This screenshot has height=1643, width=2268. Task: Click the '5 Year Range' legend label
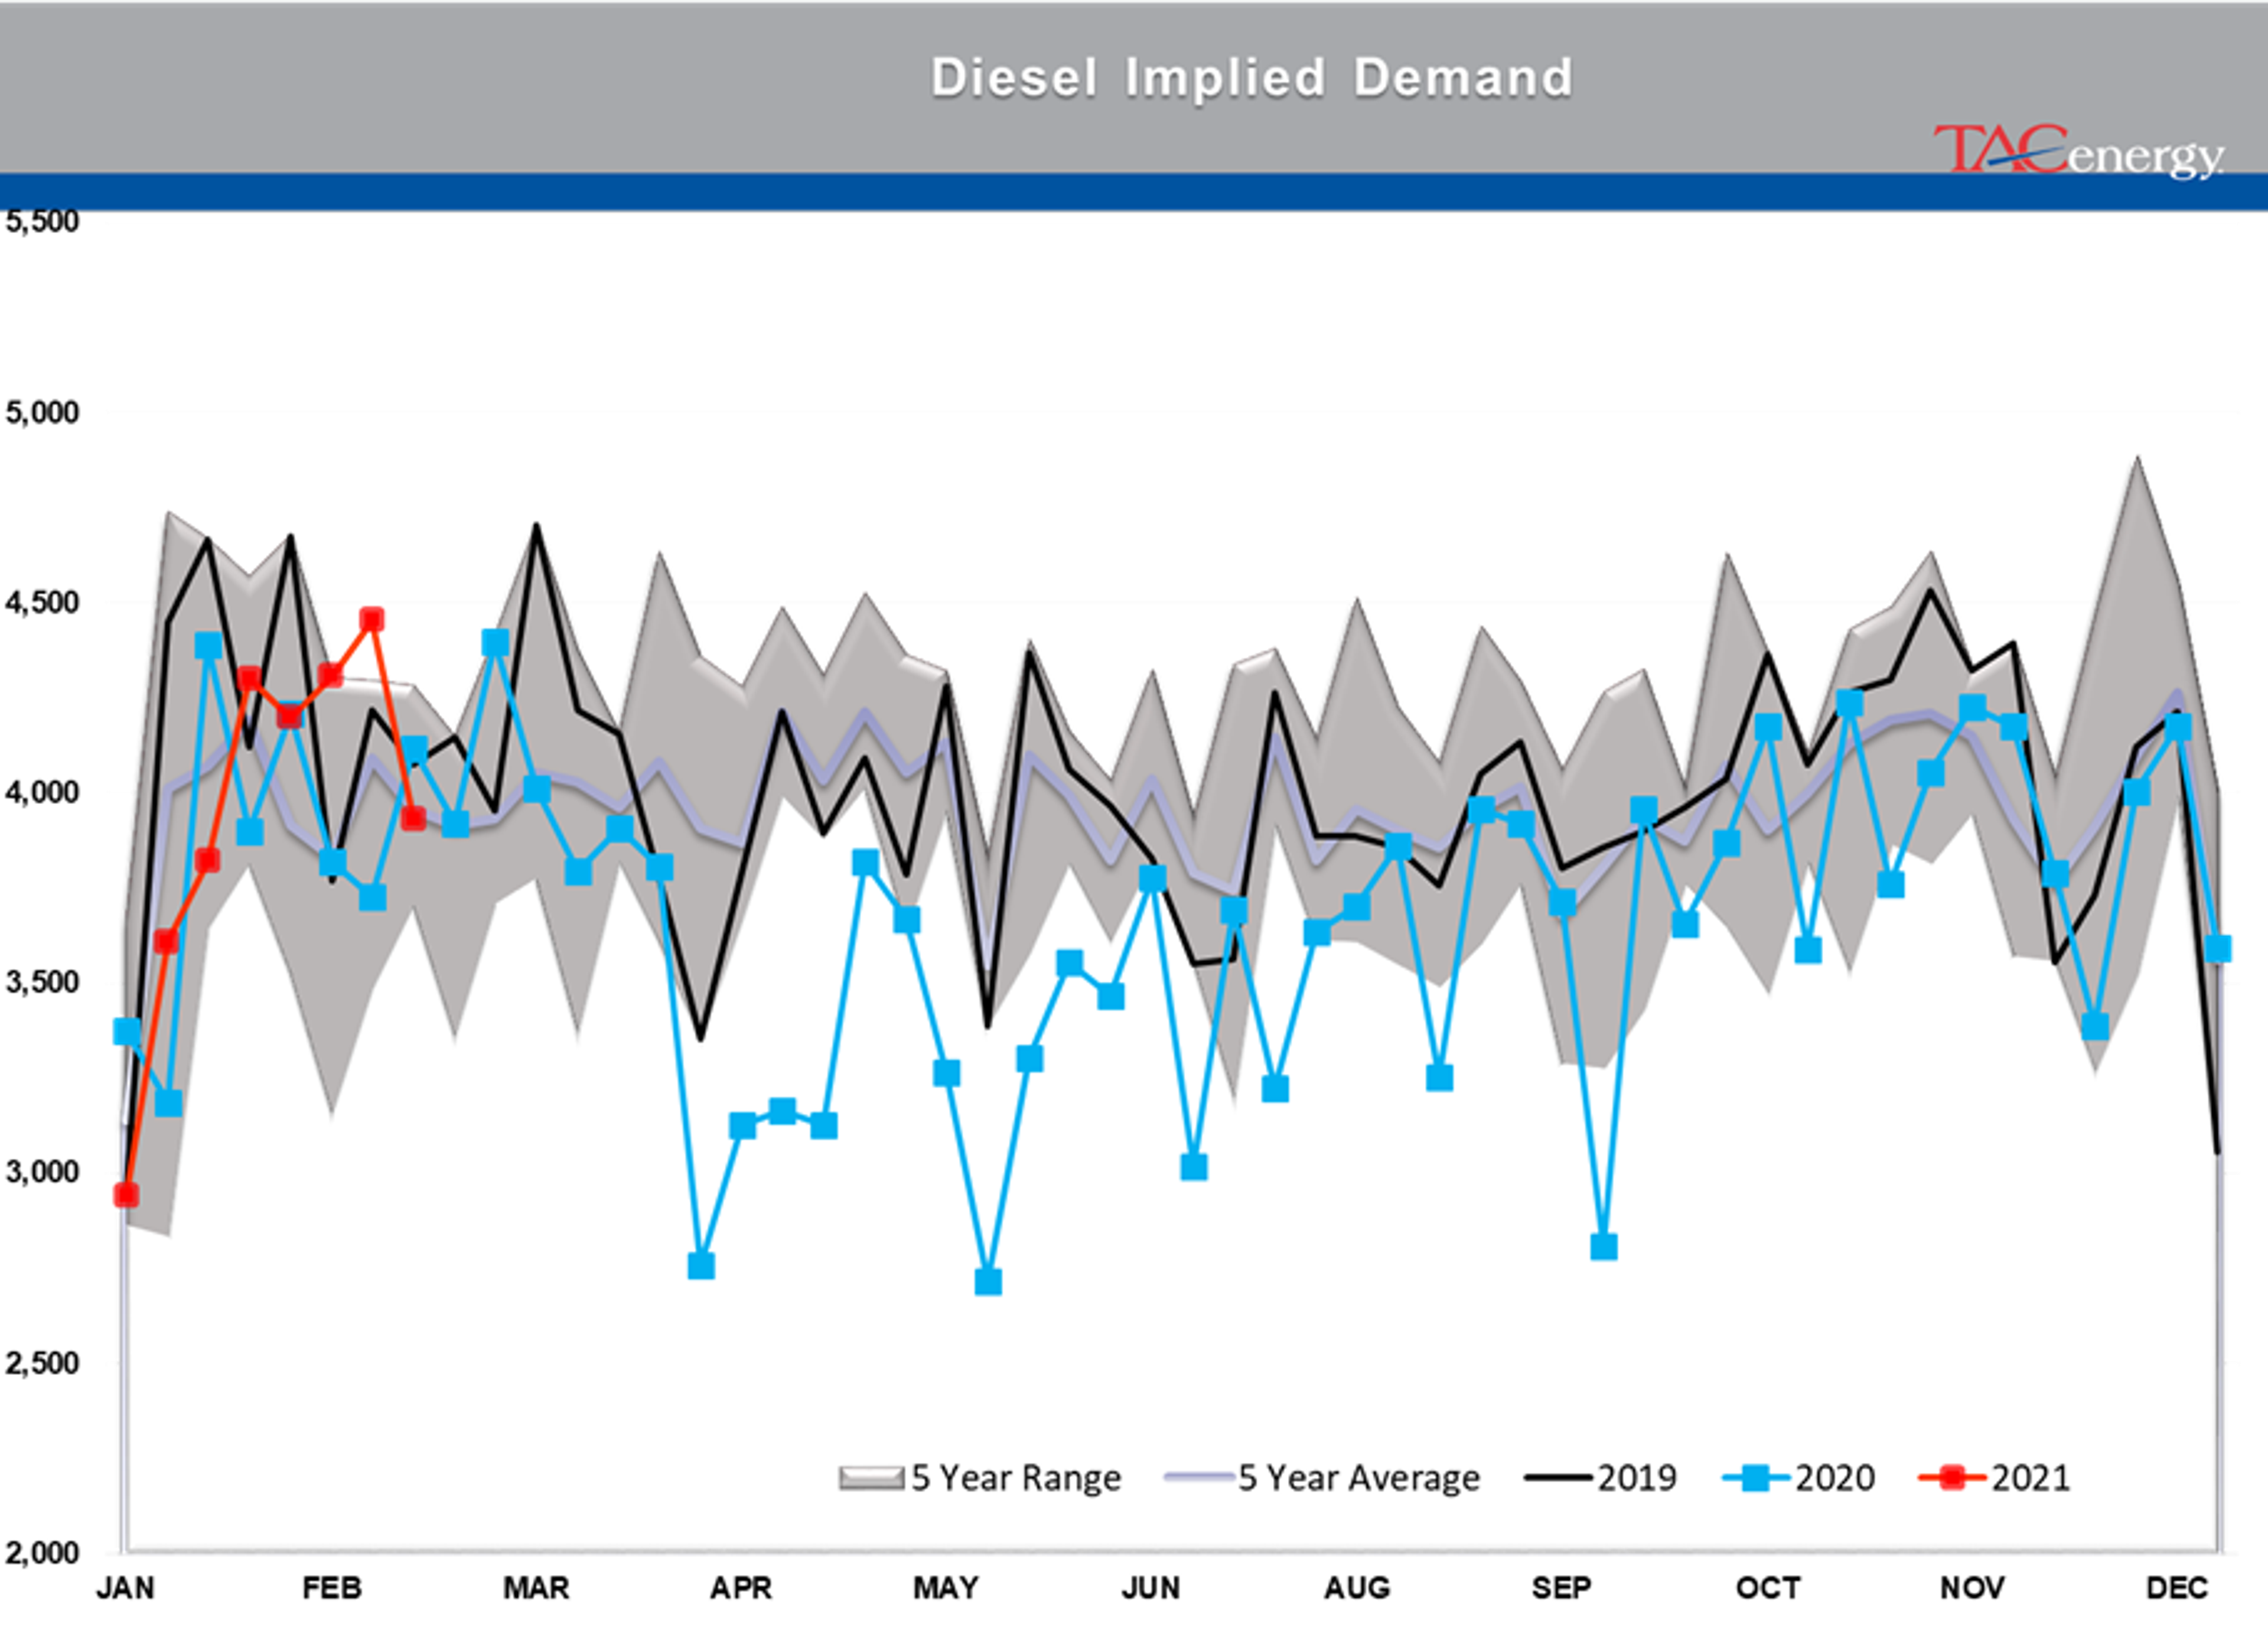pyautogui.click(x=1016, y=1478)
